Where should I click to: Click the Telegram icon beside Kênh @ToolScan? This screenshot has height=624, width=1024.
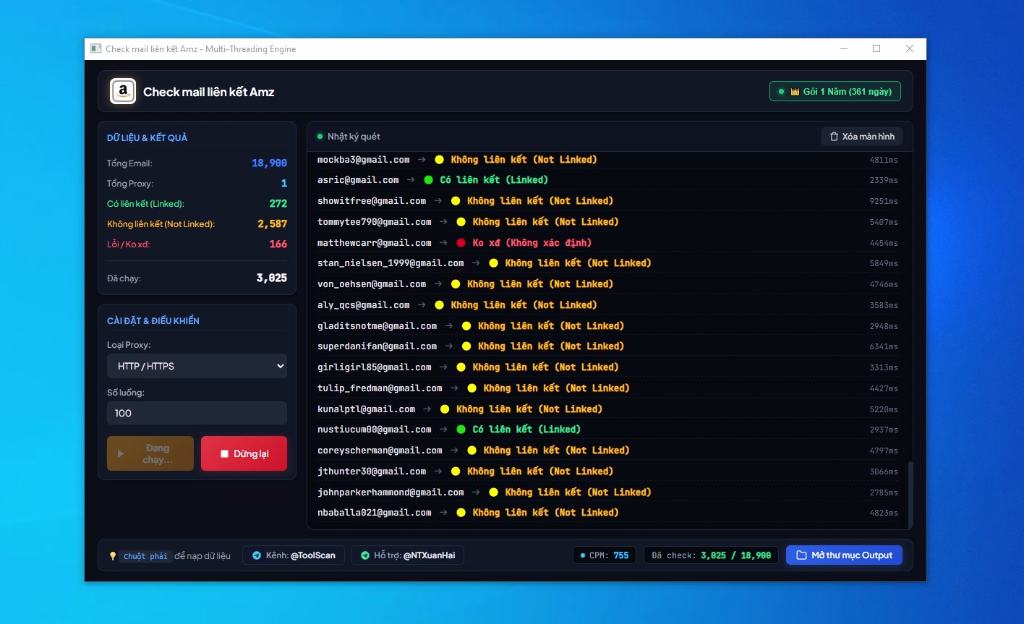coord(257,555)
